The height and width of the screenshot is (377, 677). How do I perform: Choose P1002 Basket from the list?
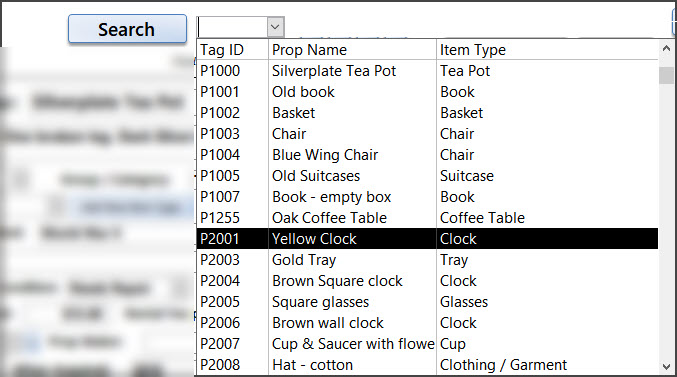click(427, 113)
